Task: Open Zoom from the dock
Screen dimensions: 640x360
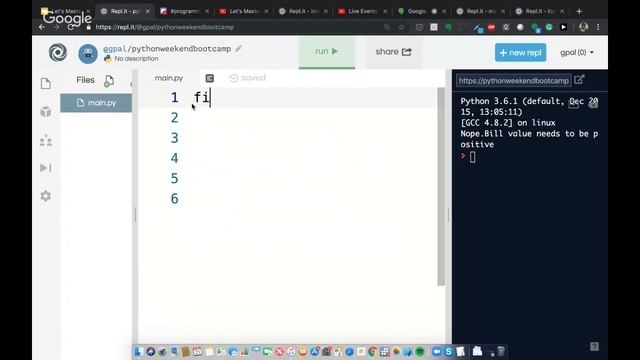Action: tap(436, 351)
